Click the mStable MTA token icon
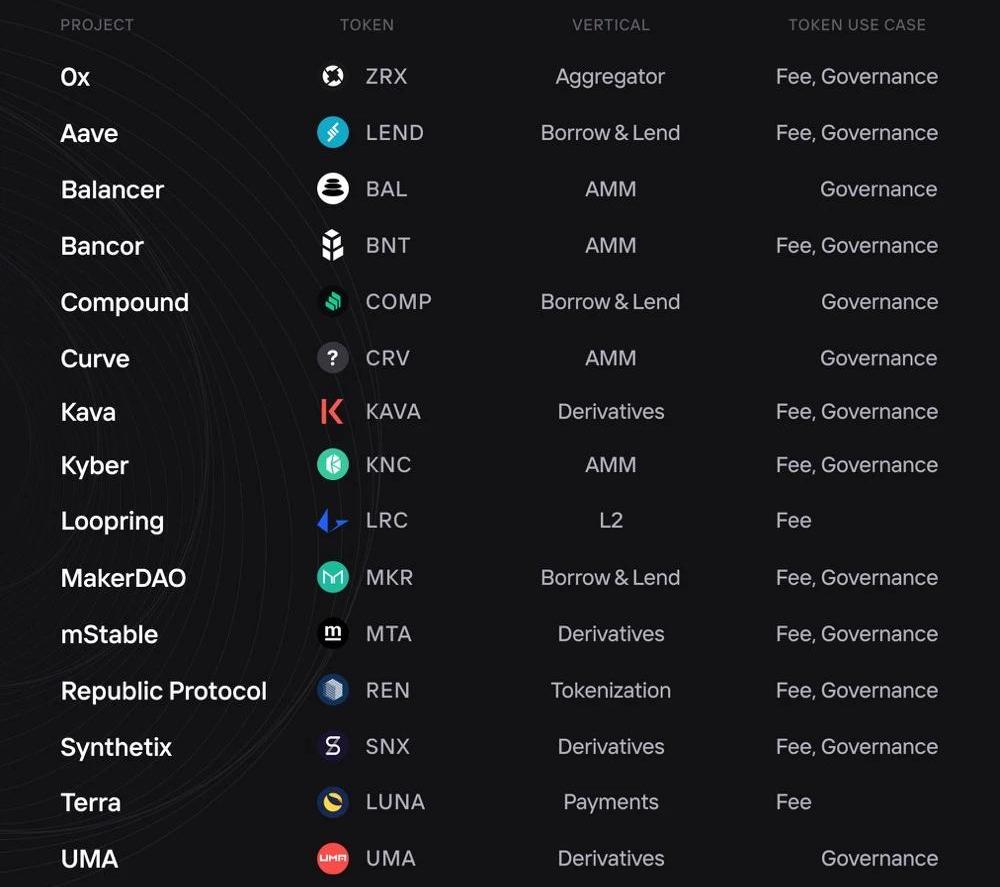 point(332,634)
